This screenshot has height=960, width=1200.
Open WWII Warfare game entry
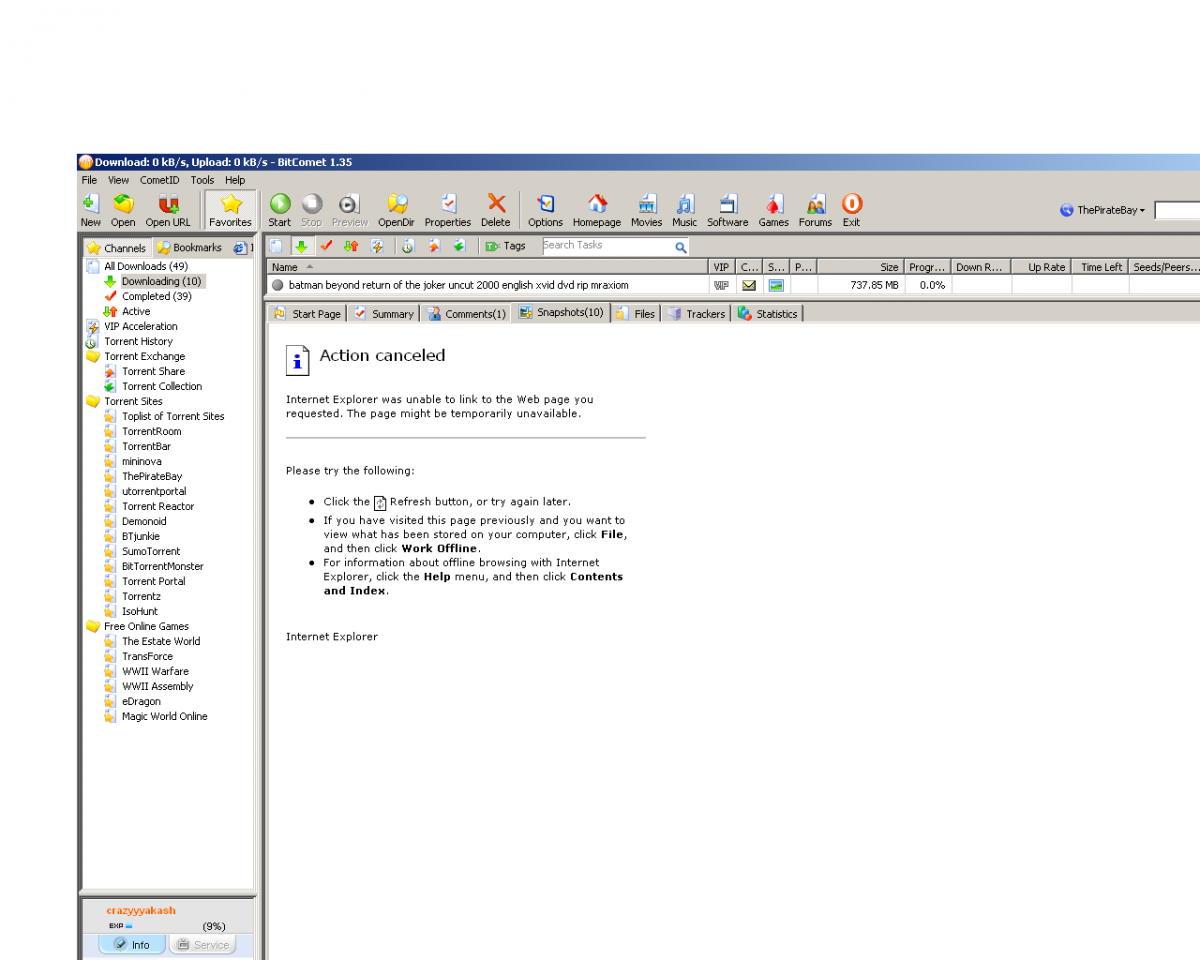click(x=155, y=671)
